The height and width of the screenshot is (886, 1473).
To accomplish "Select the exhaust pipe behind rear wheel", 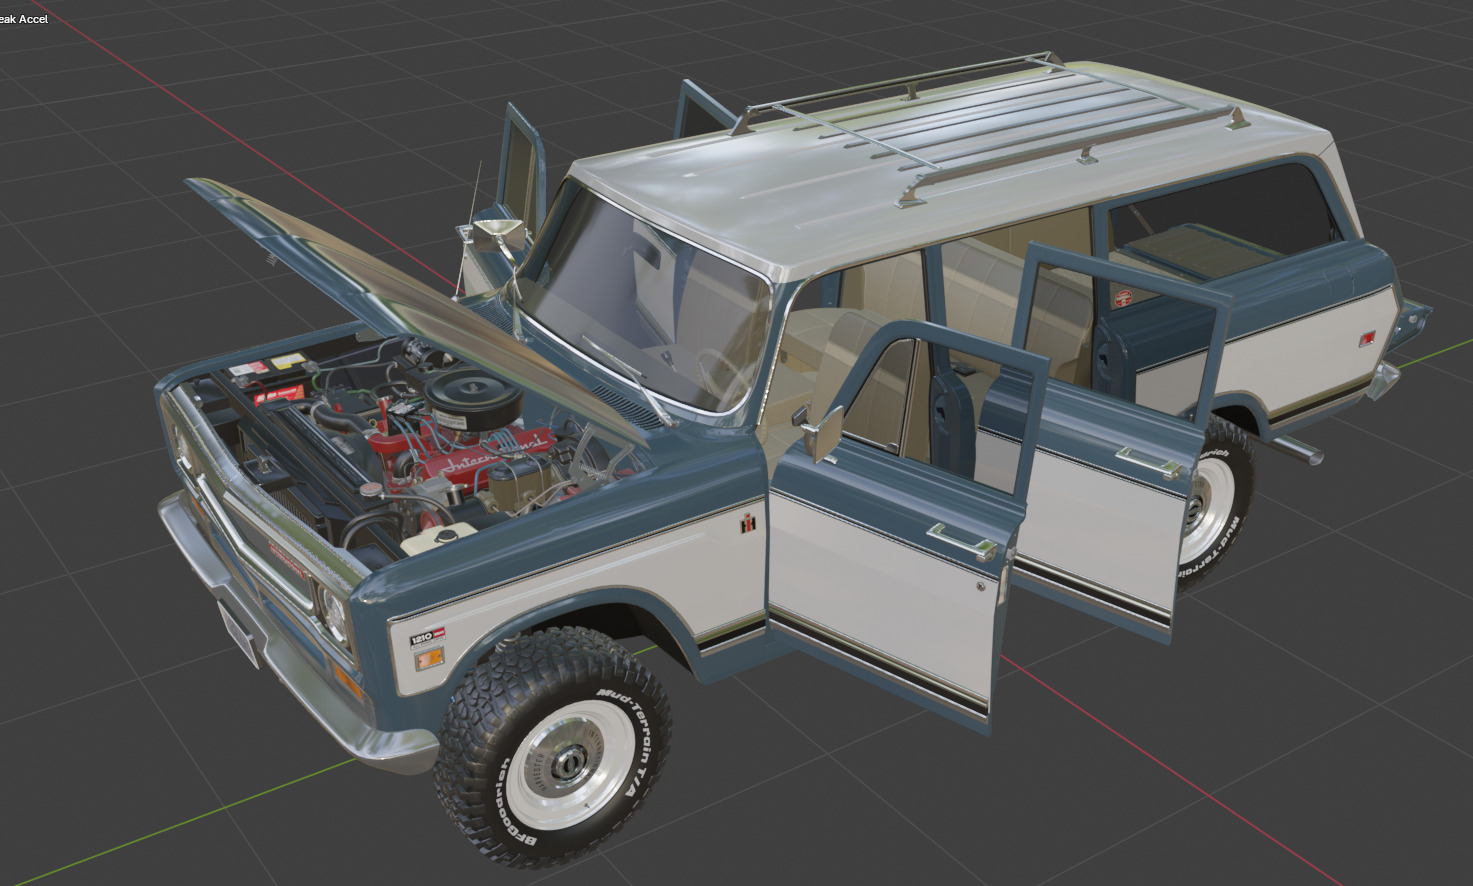I will click(x=1298, y=449).
